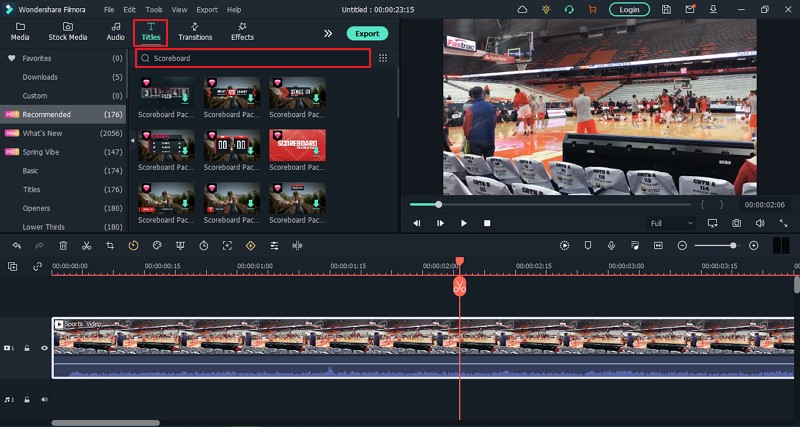Click the delete trash icon in timeline toolbar
This screenshot has height=427, width=800.
tap(63, 245)
